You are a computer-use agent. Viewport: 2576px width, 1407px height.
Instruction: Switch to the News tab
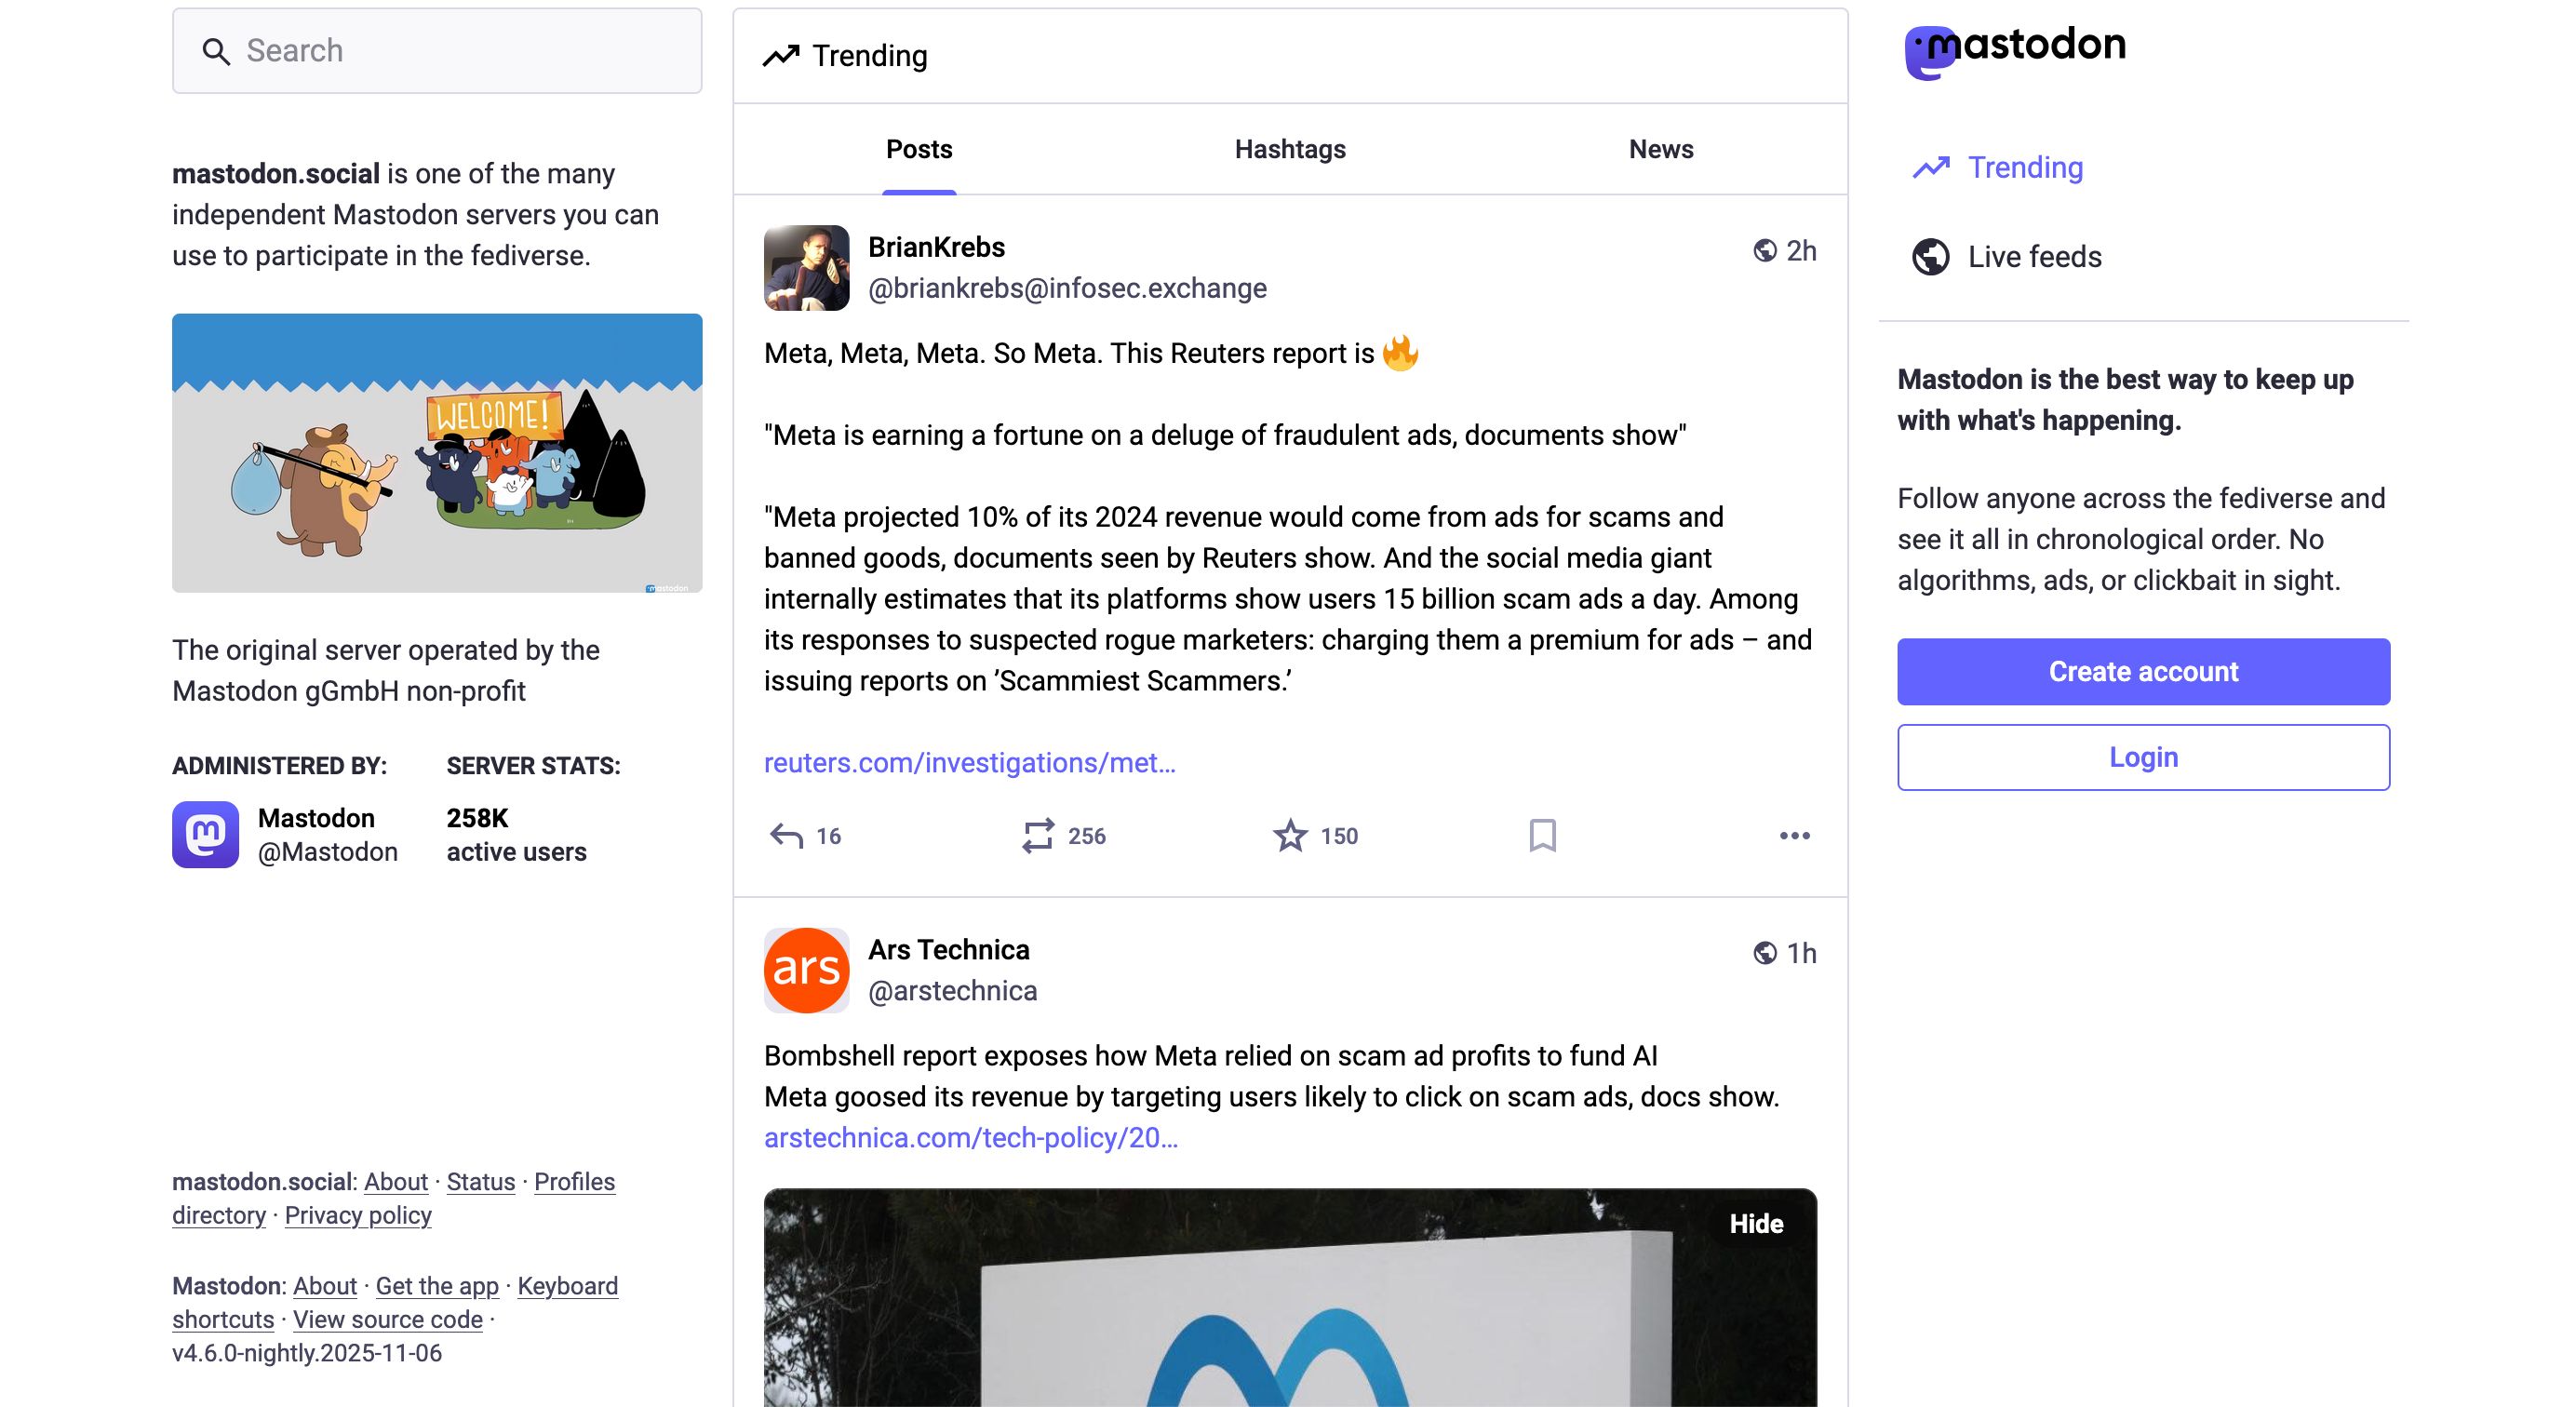tap(1660, 149)
